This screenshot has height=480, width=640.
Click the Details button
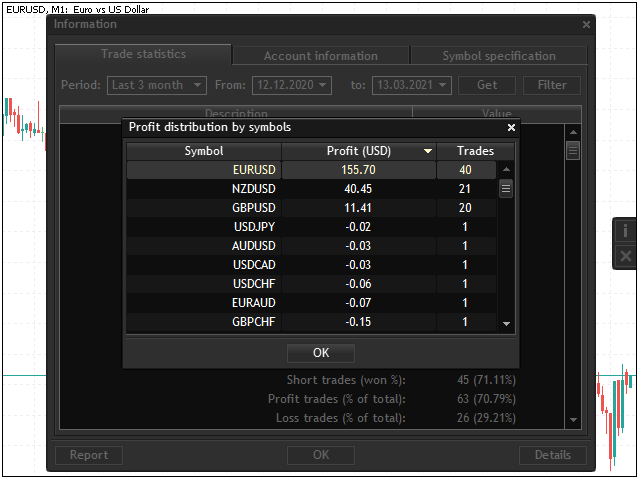tap(553, 455)
